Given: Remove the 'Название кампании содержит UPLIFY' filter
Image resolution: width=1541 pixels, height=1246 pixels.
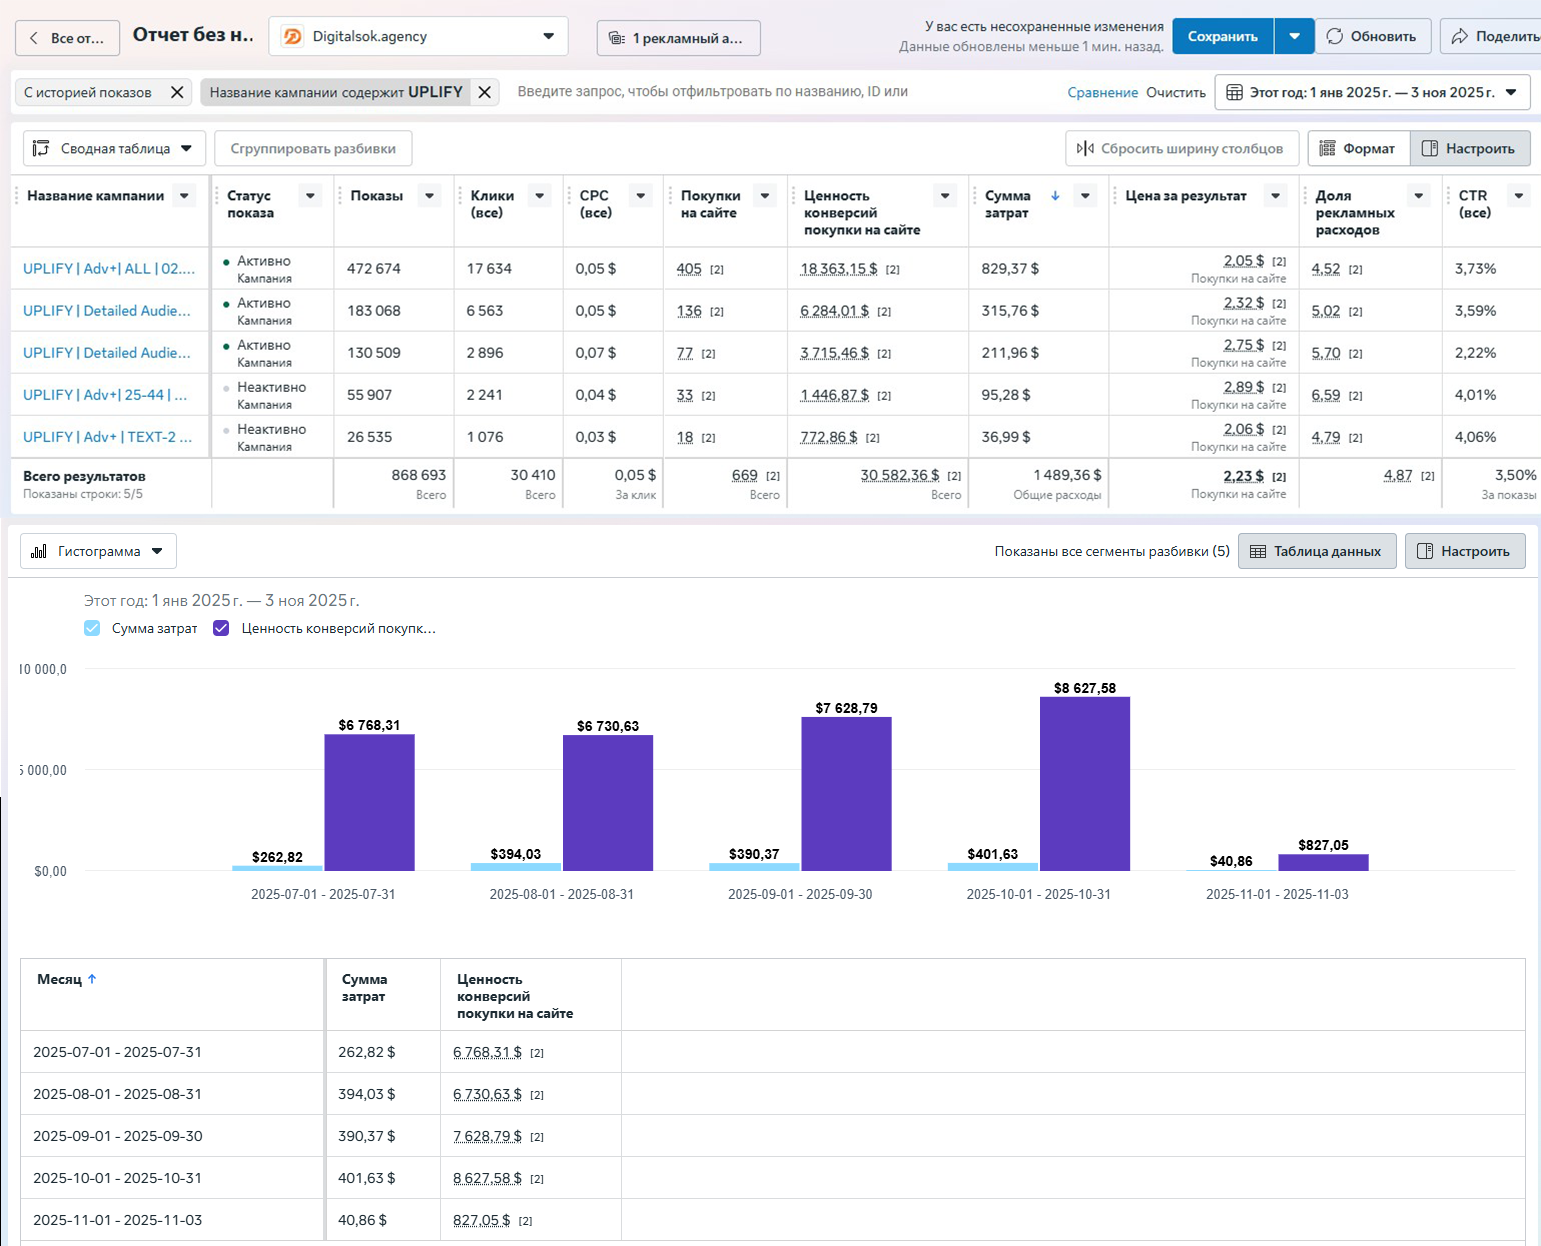Looking at the screenshot, I should 484,92.
